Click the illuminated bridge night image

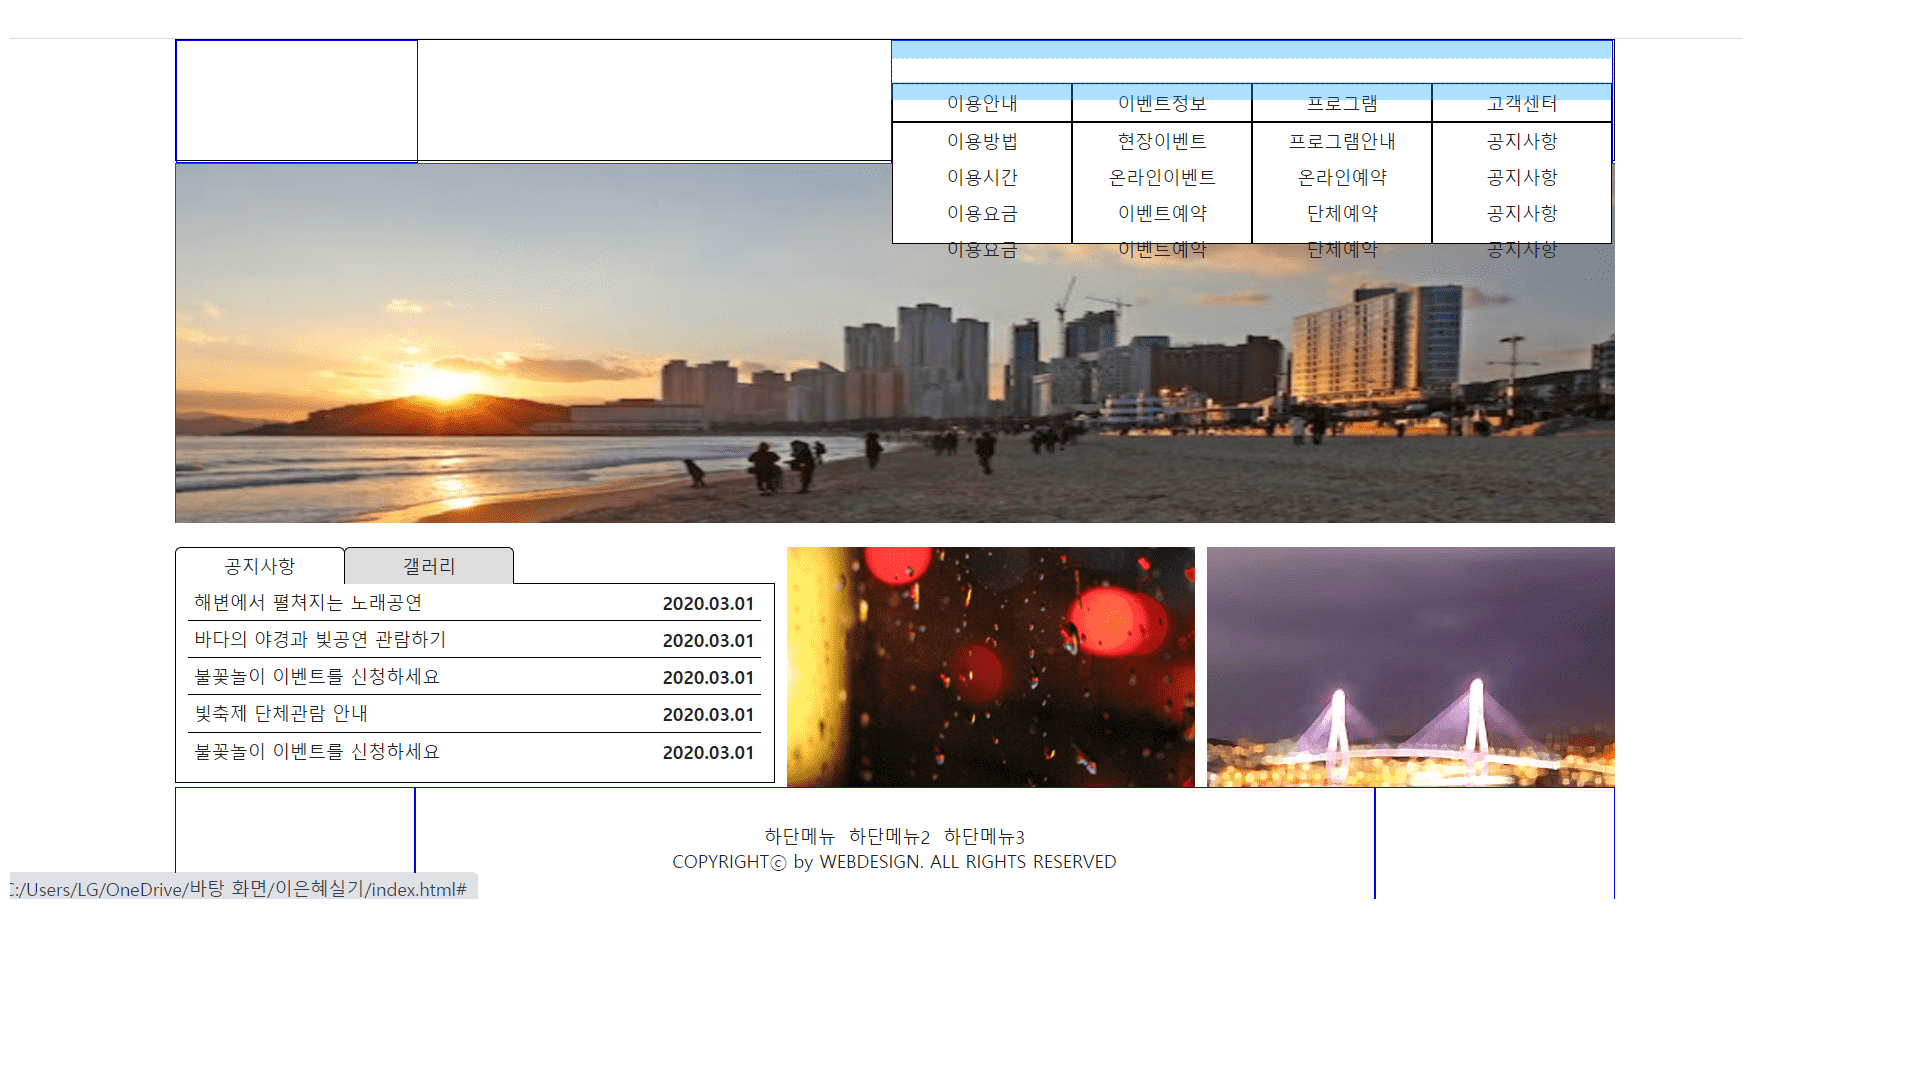(1411, 667)
